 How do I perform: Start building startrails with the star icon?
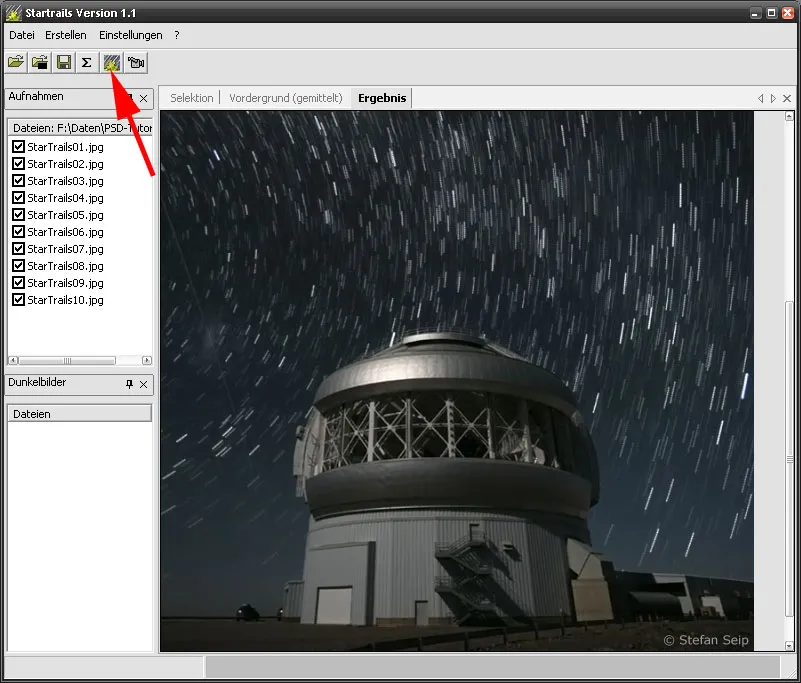[110, 62]
